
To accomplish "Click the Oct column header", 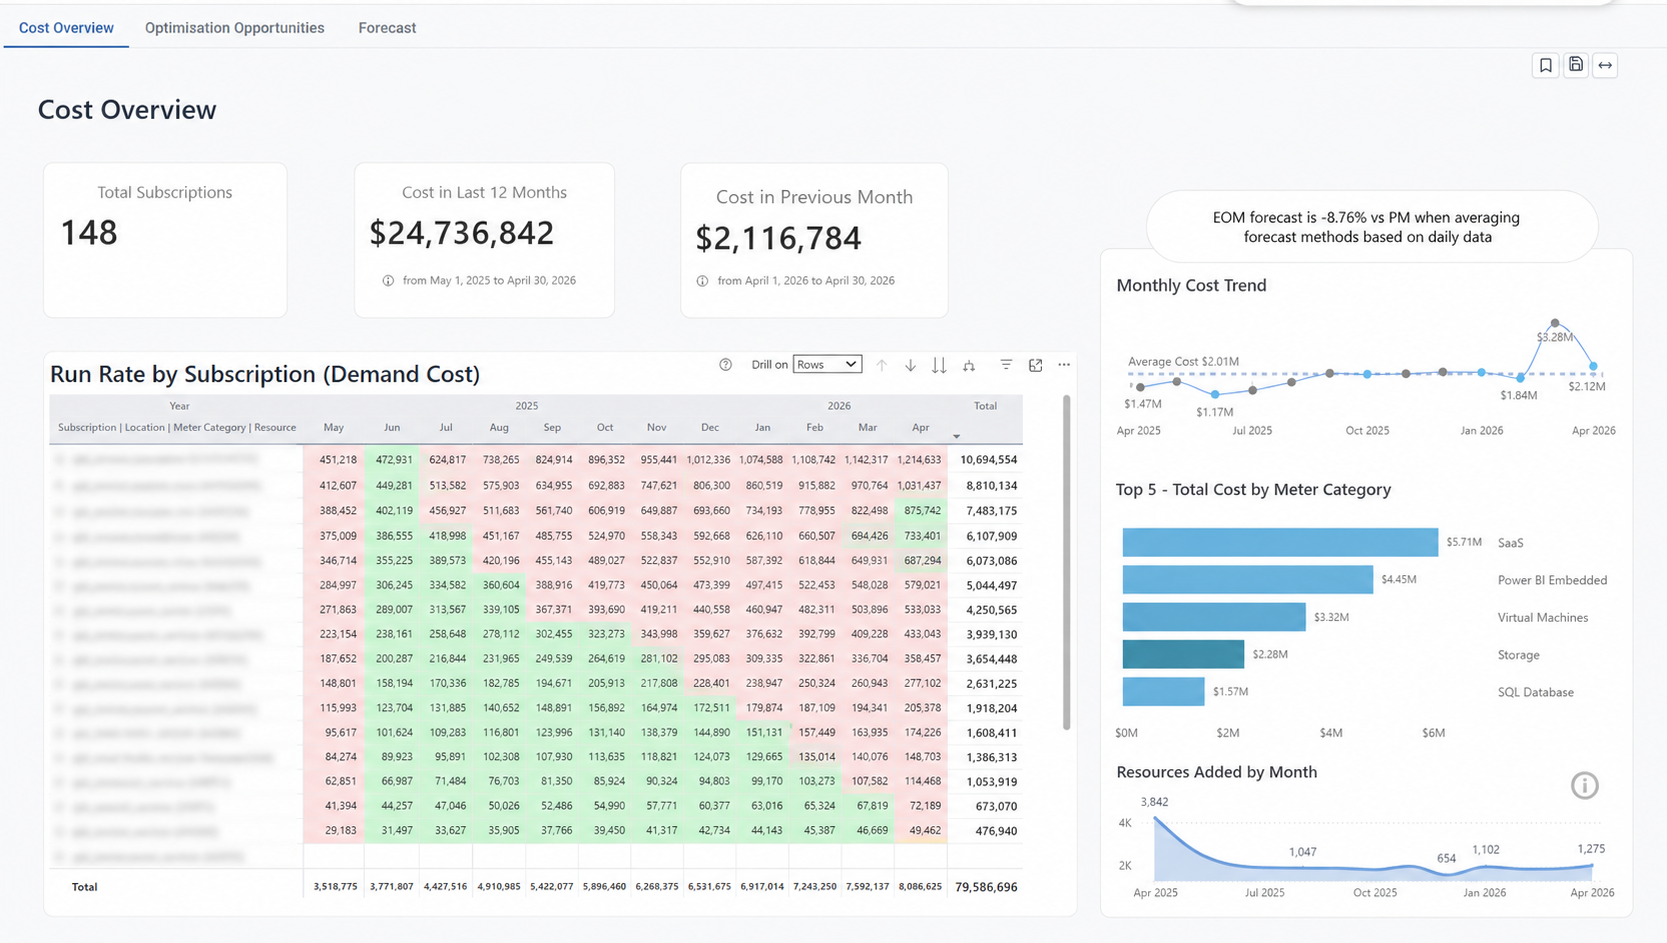I will [605, 427].
